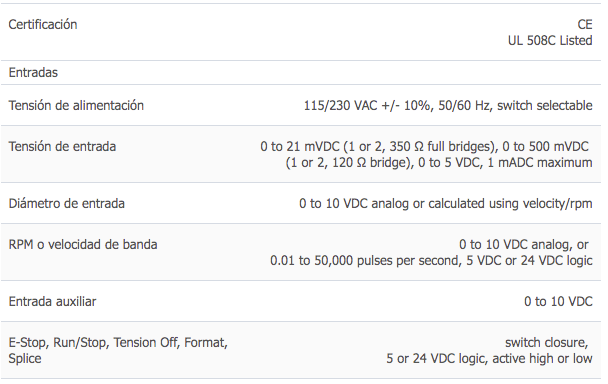
Task: Click the UL 508C Listed value
Action: click(550, 40)
